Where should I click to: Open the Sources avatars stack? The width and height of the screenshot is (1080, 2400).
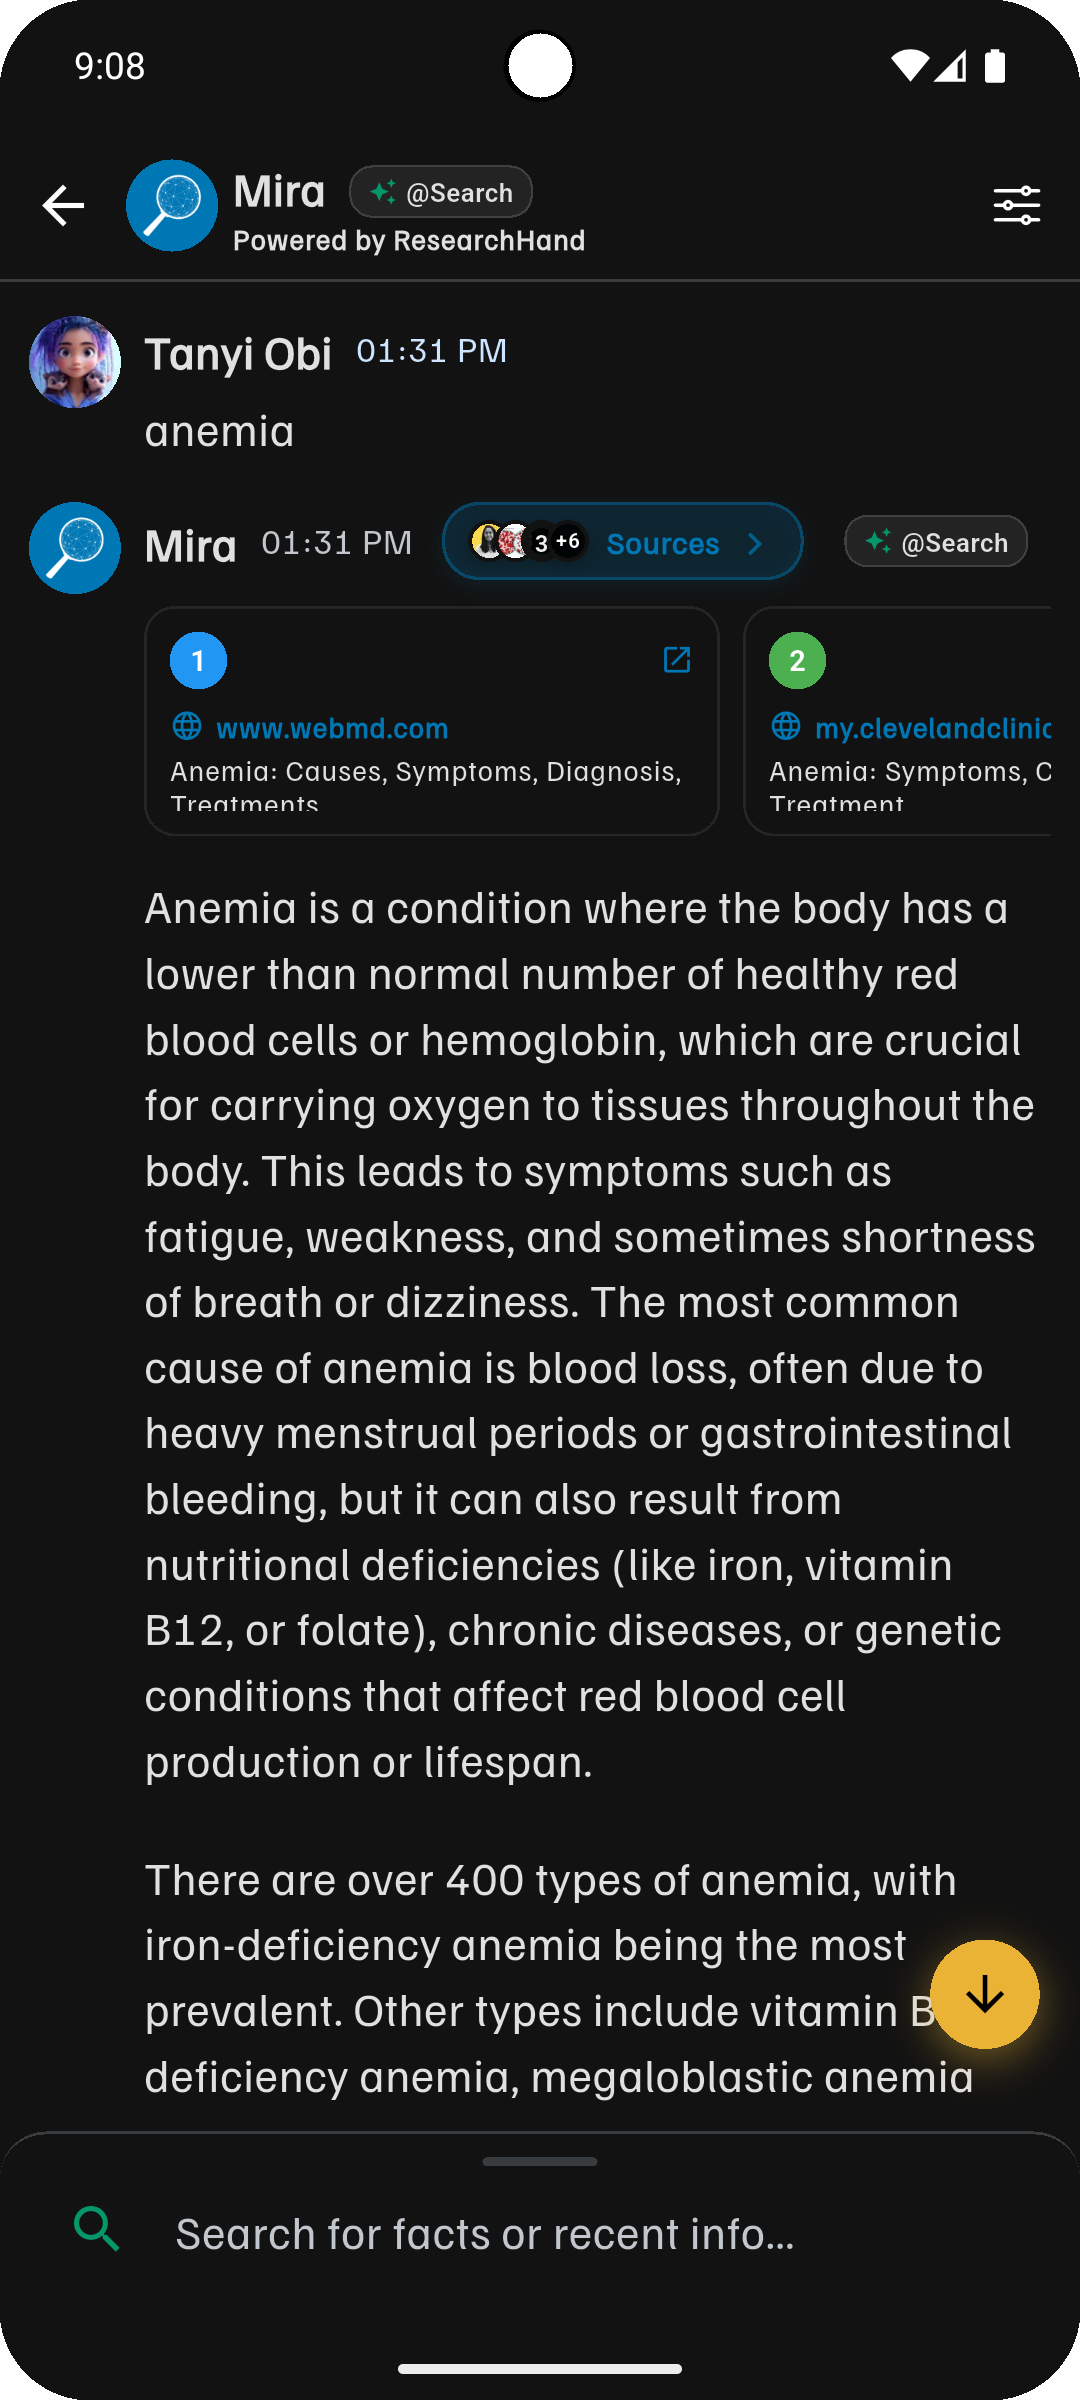point(528,542)
